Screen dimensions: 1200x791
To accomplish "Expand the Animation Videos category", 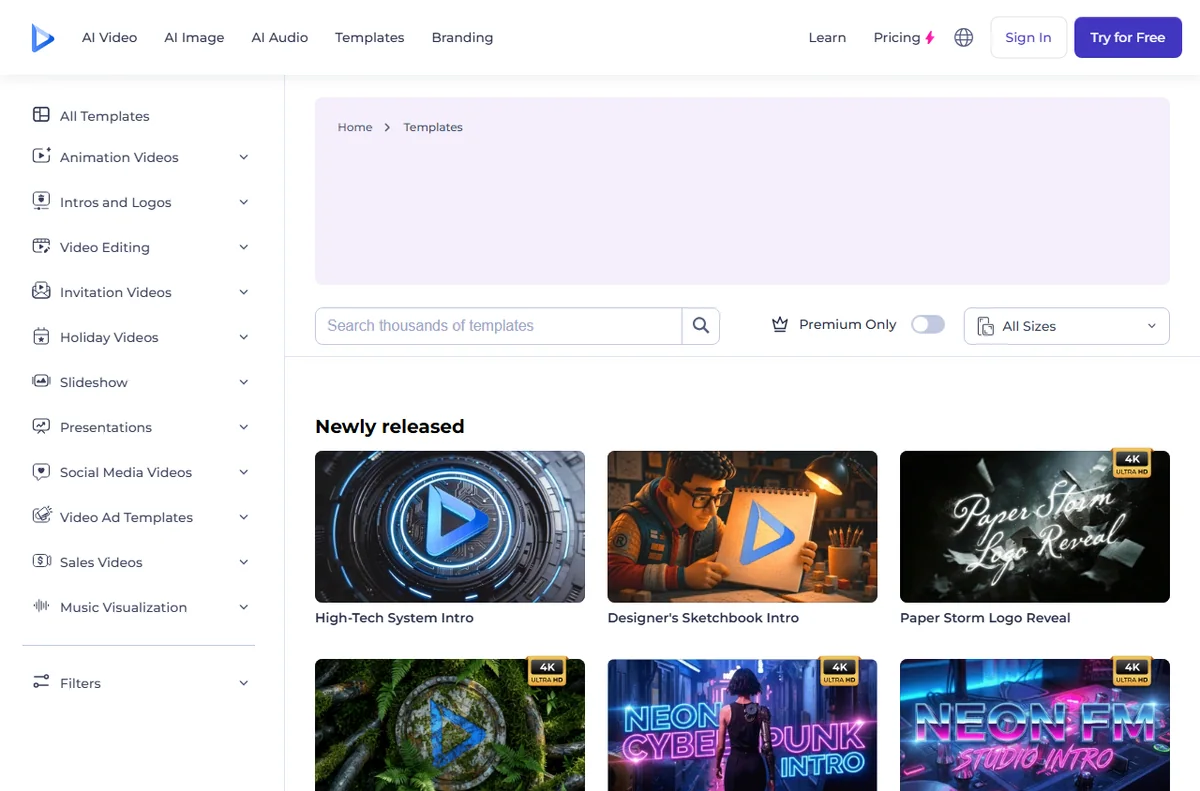I will click(244, 157).
